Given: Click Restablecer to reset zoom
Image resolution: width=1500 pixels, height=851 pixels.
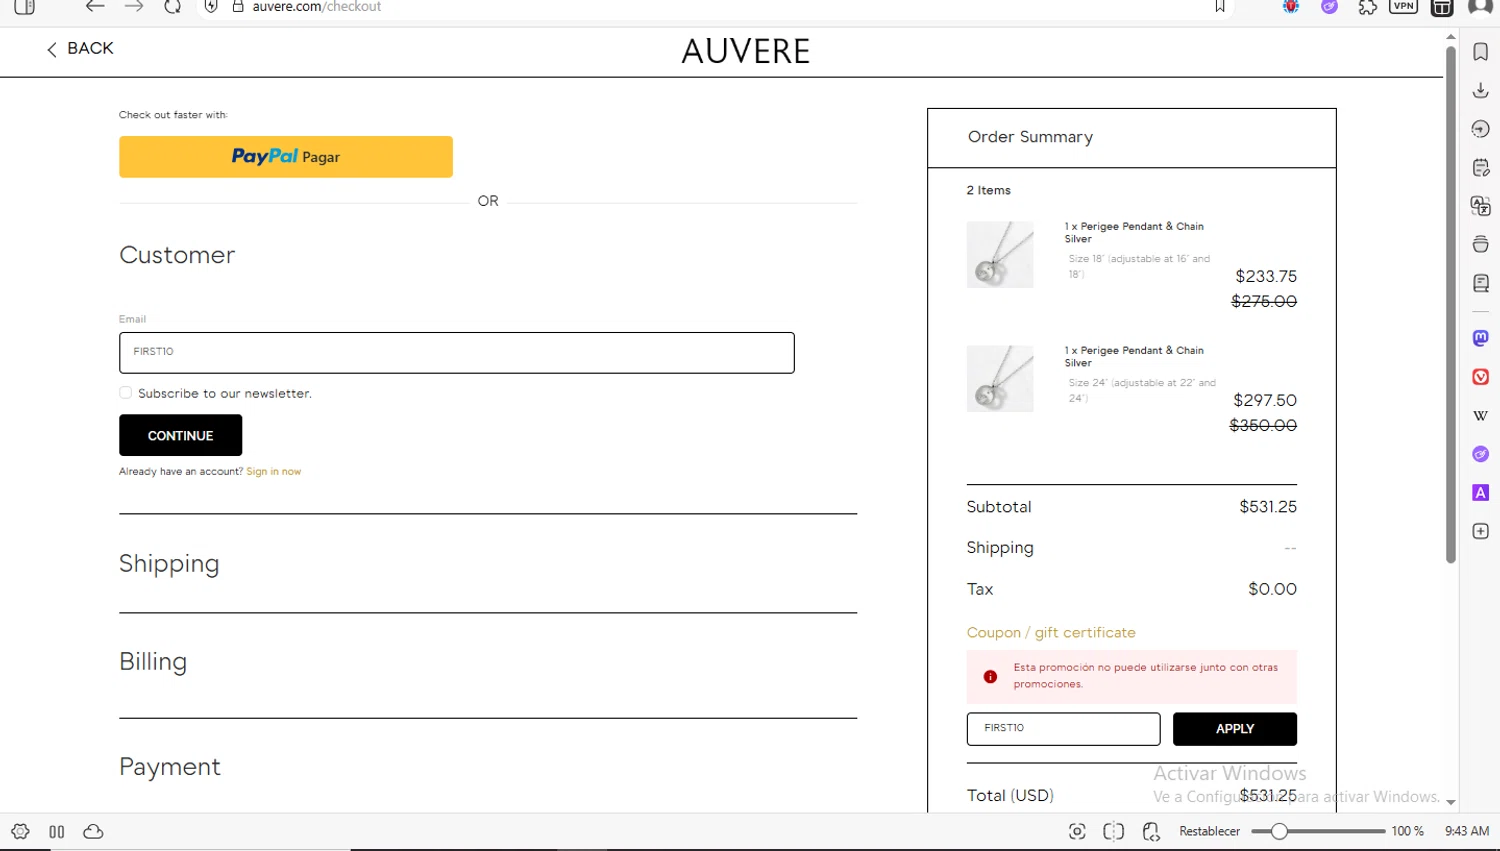Looking at the screenshot, I should [1209, 832].
